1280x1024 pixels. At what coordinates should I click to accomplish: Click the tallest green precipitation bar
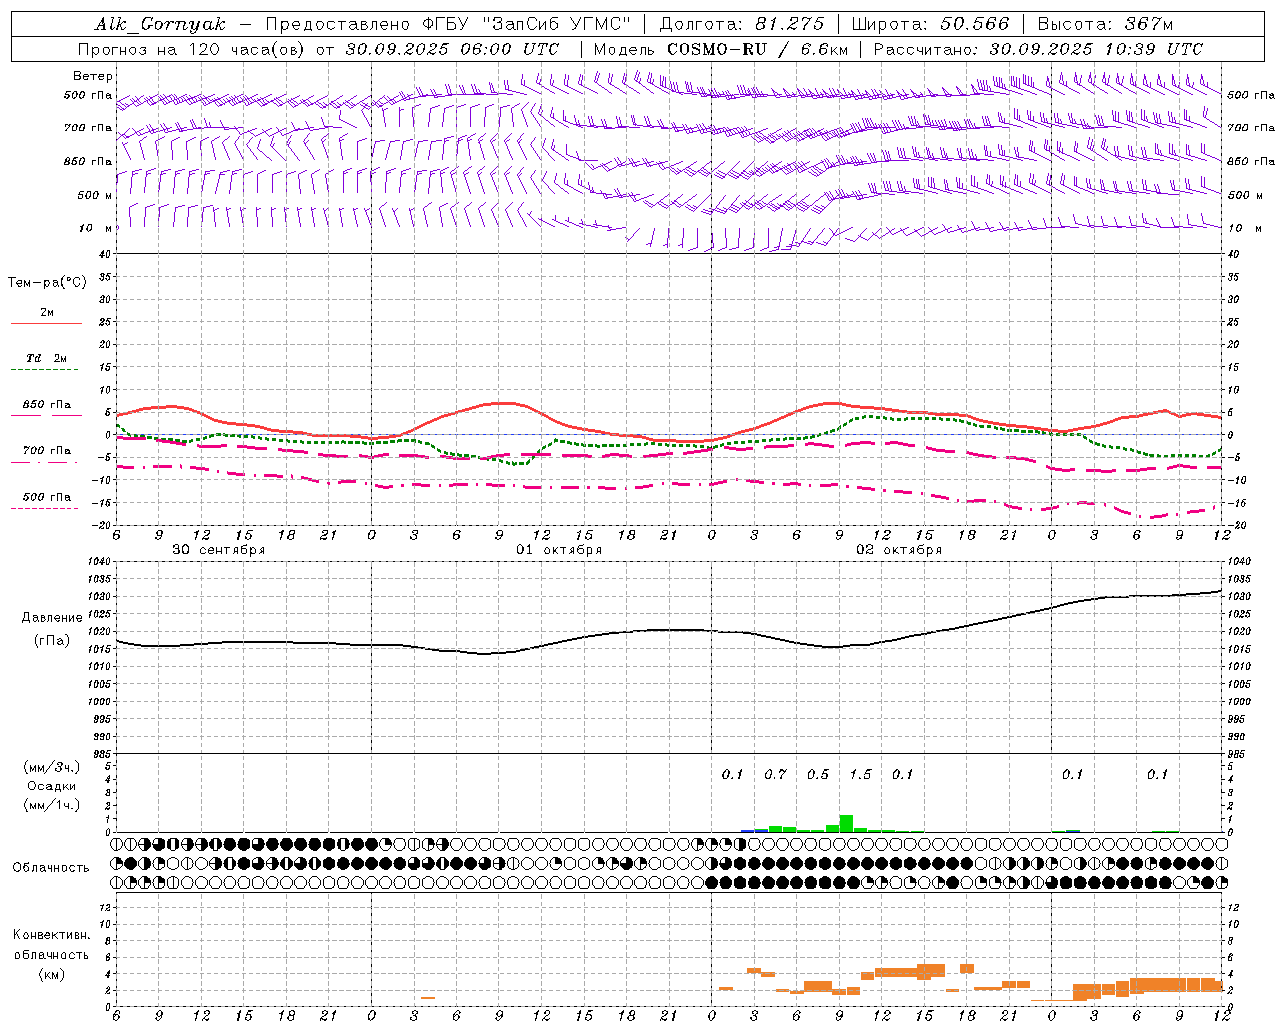coord(846,824)
